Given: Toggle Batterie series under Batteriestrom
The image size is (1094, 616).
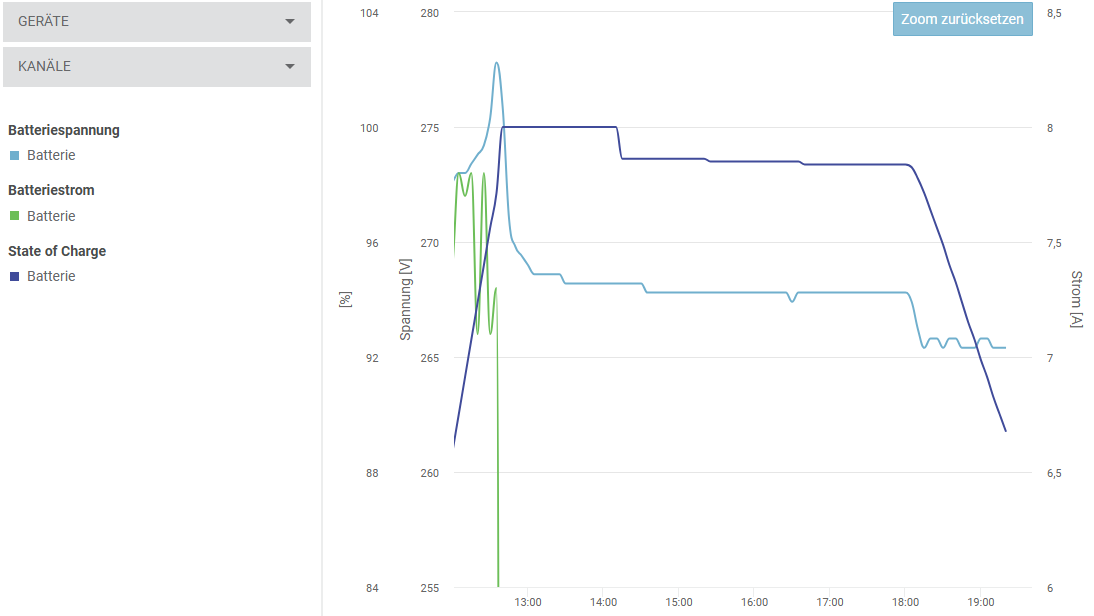Looking at the screenshot, I should point(51,216).
